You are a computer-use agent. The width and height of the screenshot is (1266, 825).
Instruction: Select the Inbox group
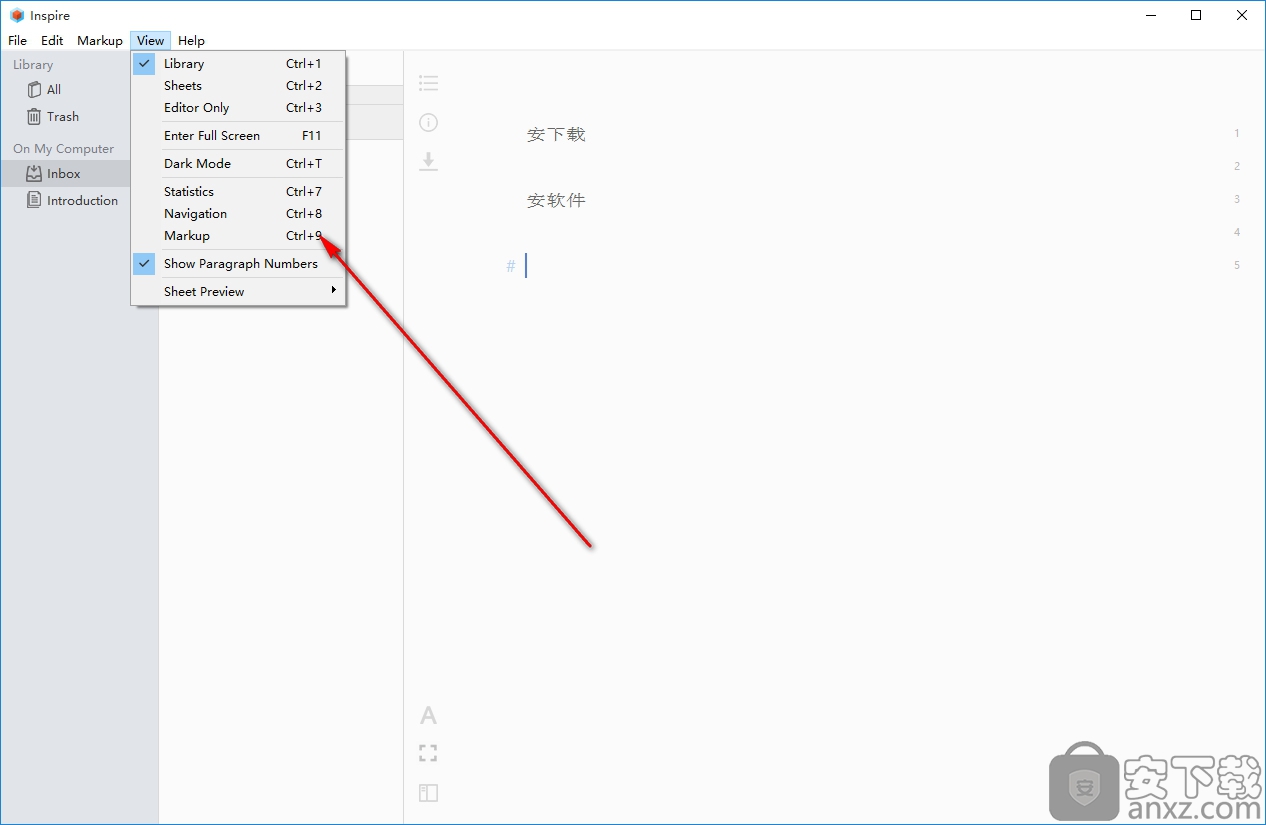click(65, 173)
